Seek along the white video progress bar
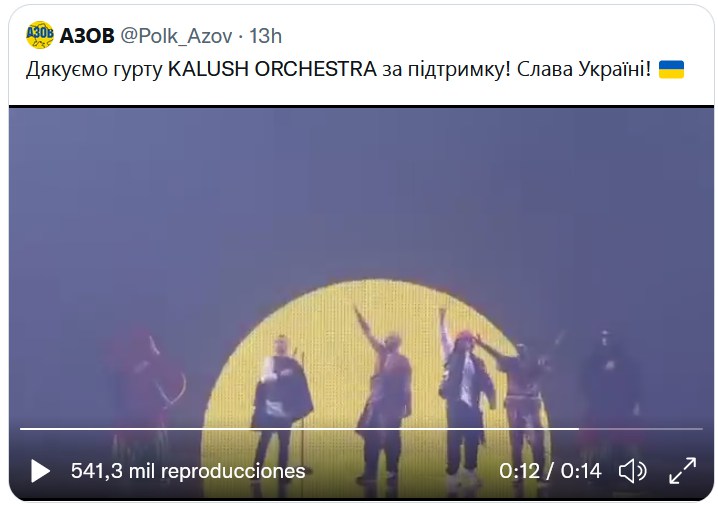718x506 pixels. 361,429
